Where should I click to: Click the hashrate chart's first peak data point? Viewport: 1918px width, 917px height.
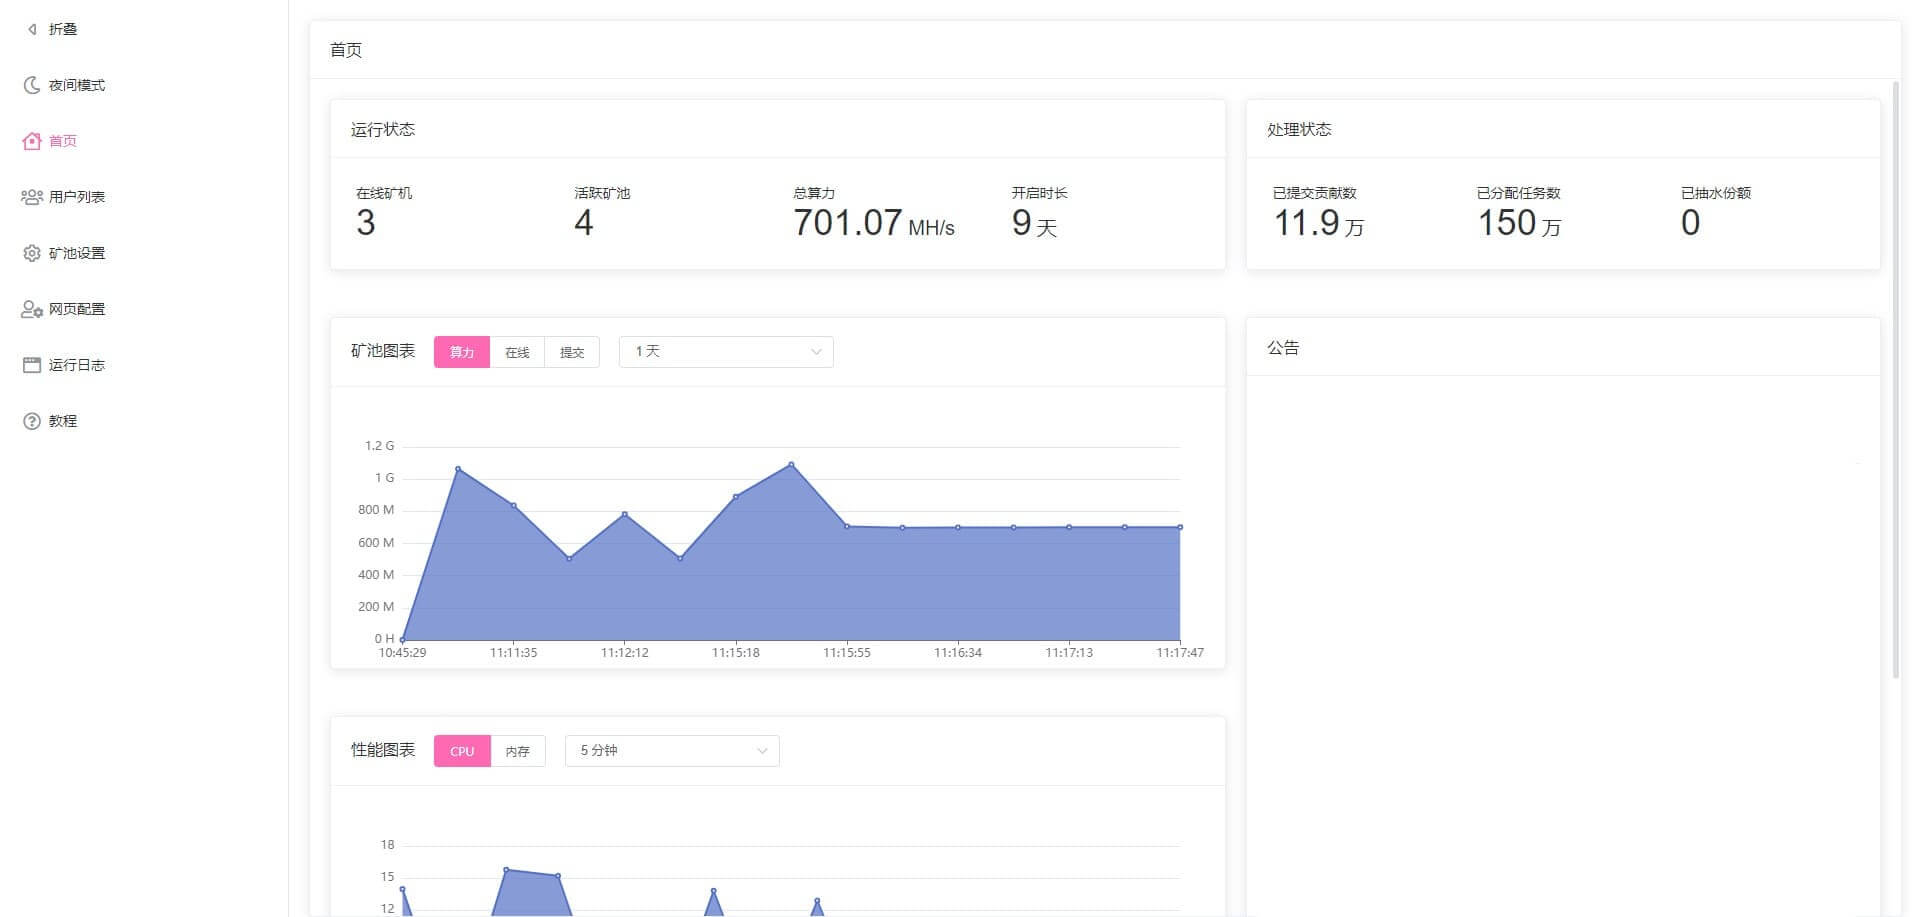[458, 469]
